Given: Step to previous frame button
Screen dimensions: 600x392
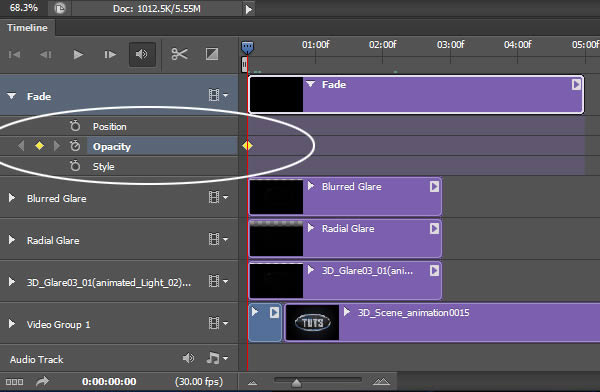Looking at the screenshot, I should [46, 55].
